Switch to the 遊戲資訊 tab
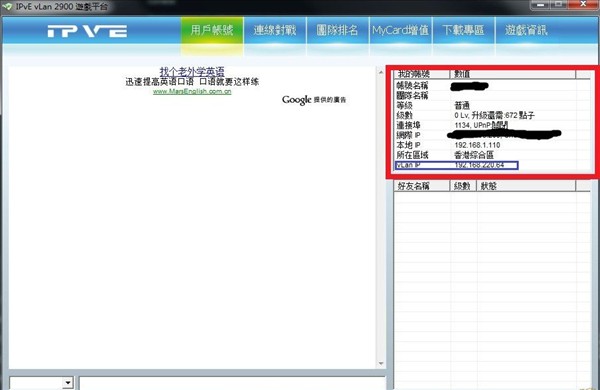 click(x=526, y=30)
